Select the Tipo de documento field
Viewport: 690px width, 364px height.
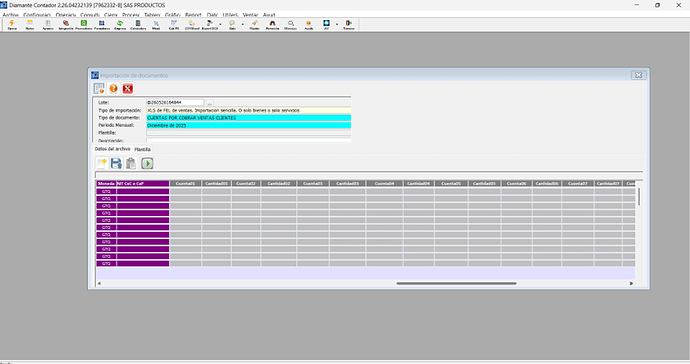click(x=248, y=118)
